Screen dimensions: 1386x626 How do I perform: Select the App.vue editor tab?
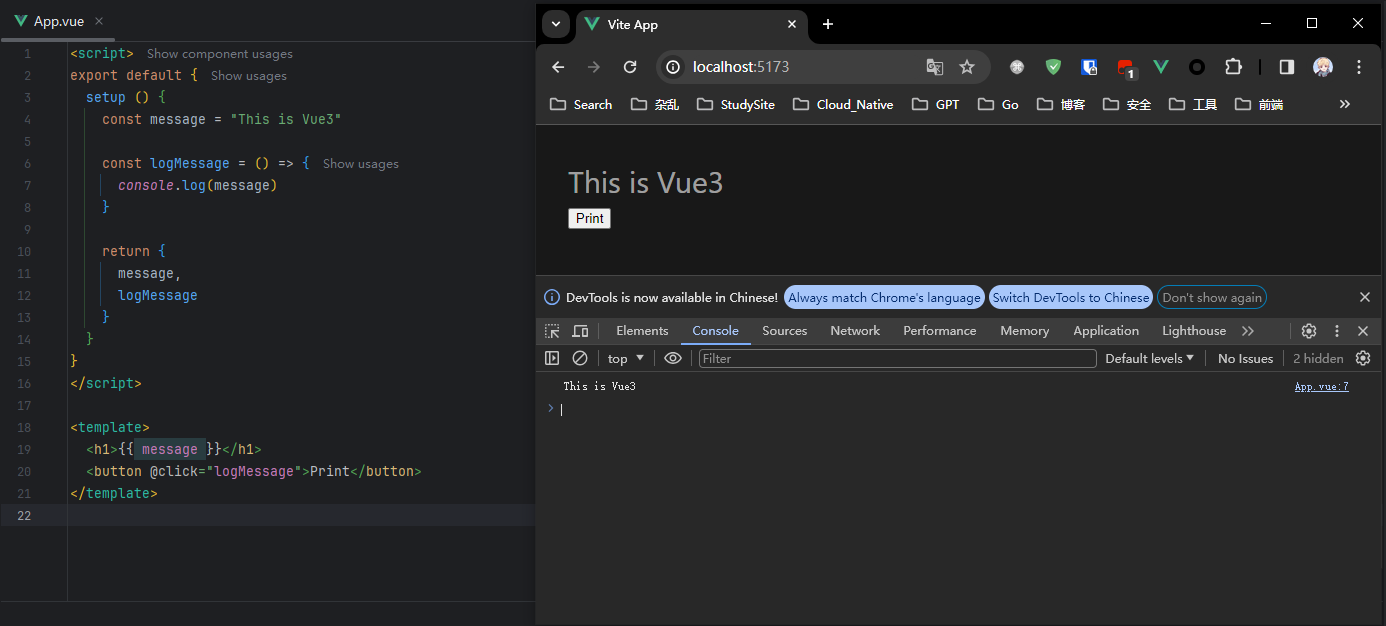[x=59, y=21]
